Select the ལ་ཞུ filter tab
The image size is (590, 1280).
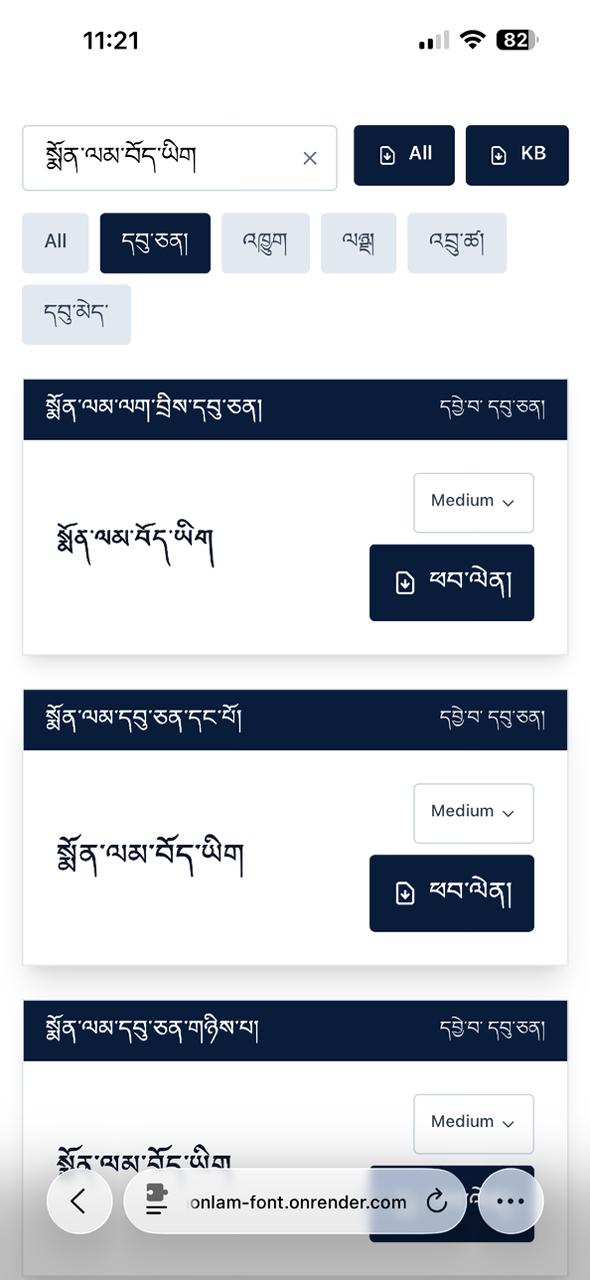(x=358, y=243)
